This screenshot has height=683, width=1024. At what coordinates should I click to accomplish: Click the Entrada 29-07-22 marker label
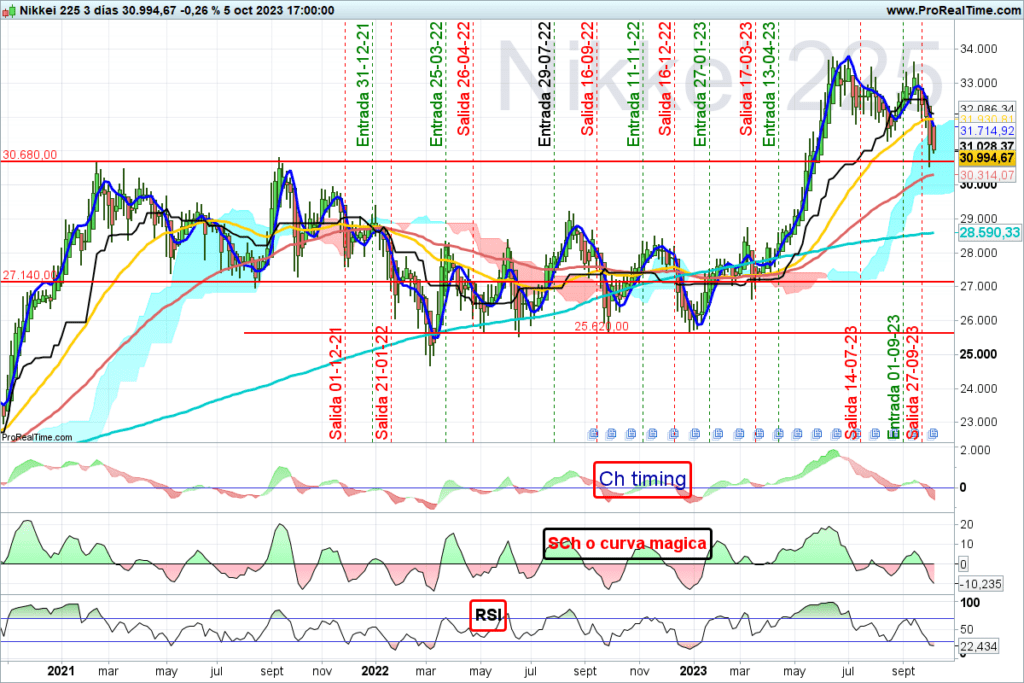coord(545,85)
